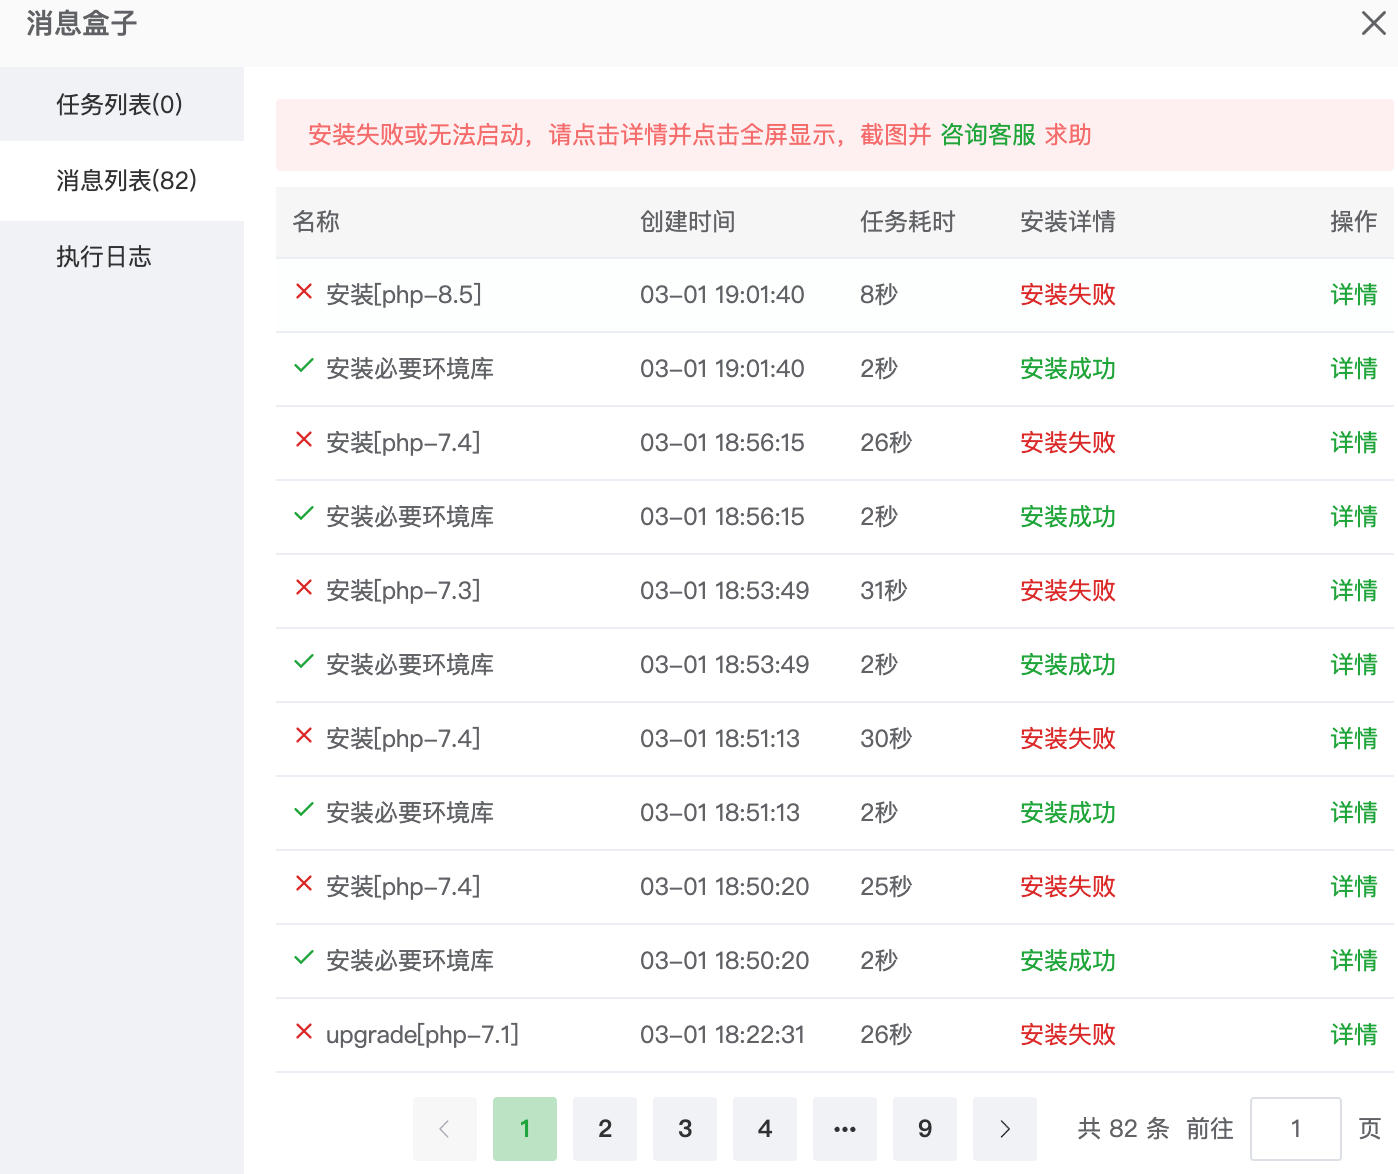Click the ellipsis pagination expander
The width and height of the screenshot is (1398, 1174).
(844, 1128)
